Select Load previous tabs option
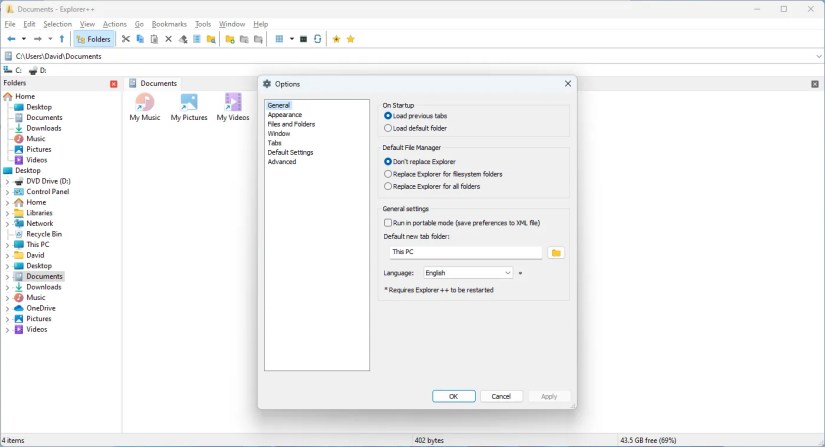This screenshot has width=825, height=447. point(415,116)
